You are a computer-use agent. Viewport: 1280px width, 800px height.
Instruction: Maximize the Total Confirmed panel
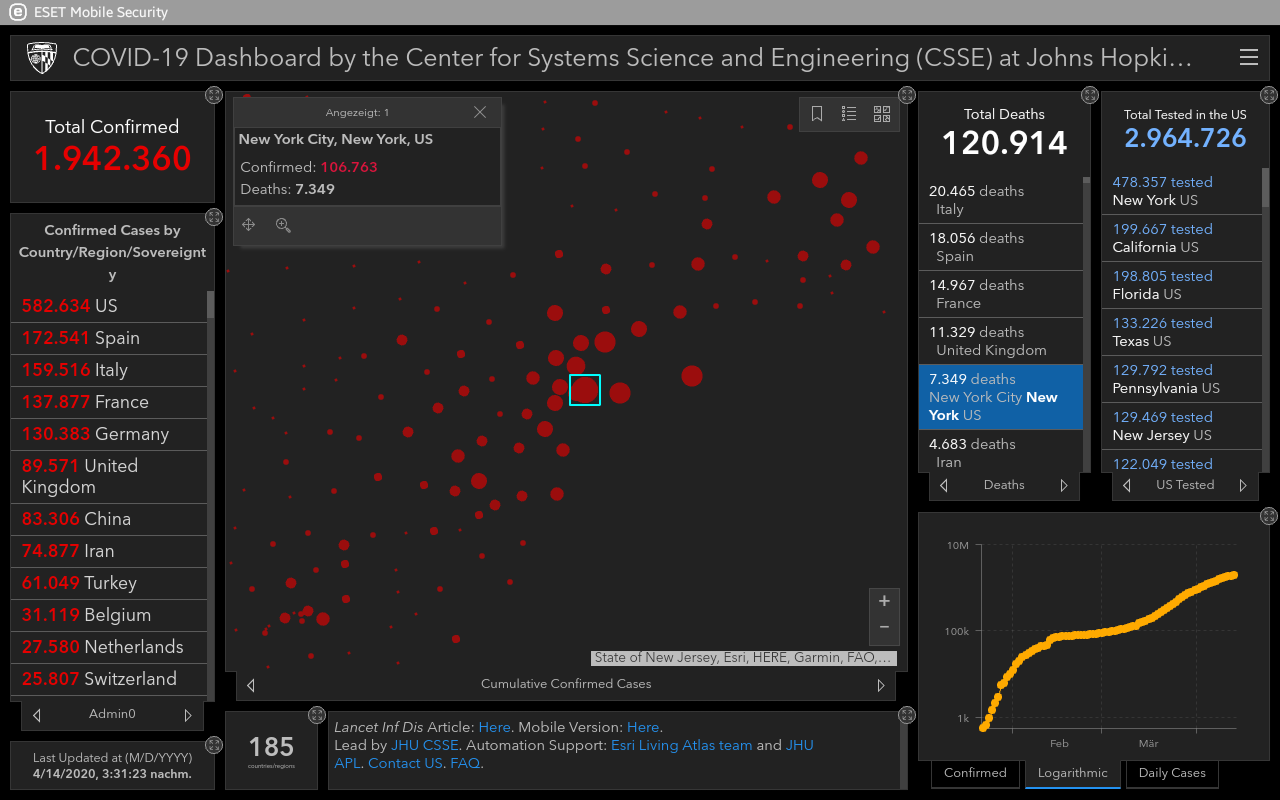click(x=213, y=95)
